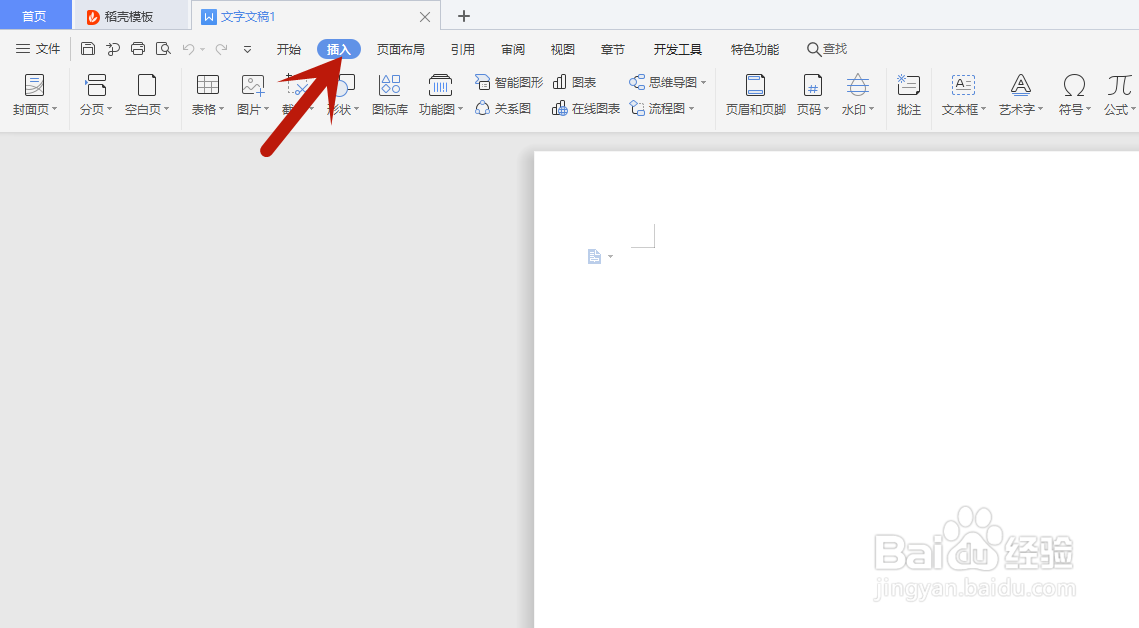1139x628 pixels.
Task: Switch to the 页面布局 ribbon tab
Action: (400, 48)
